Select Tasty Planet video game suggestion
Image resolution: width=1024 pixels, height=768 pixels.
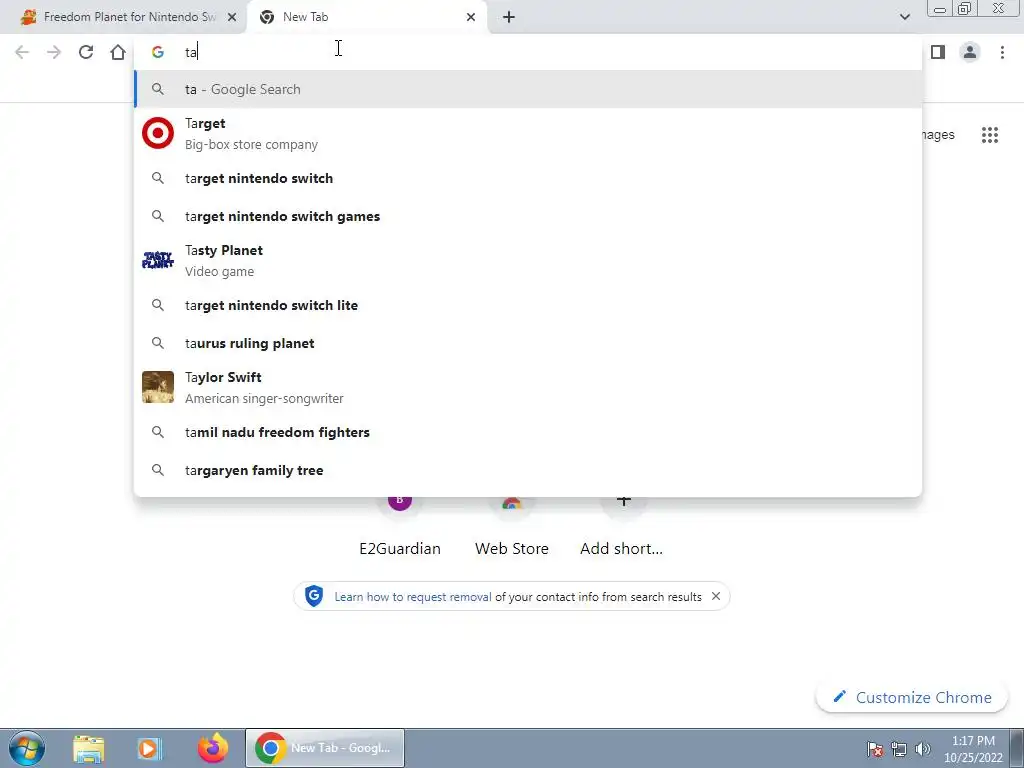tap(528, 261)
